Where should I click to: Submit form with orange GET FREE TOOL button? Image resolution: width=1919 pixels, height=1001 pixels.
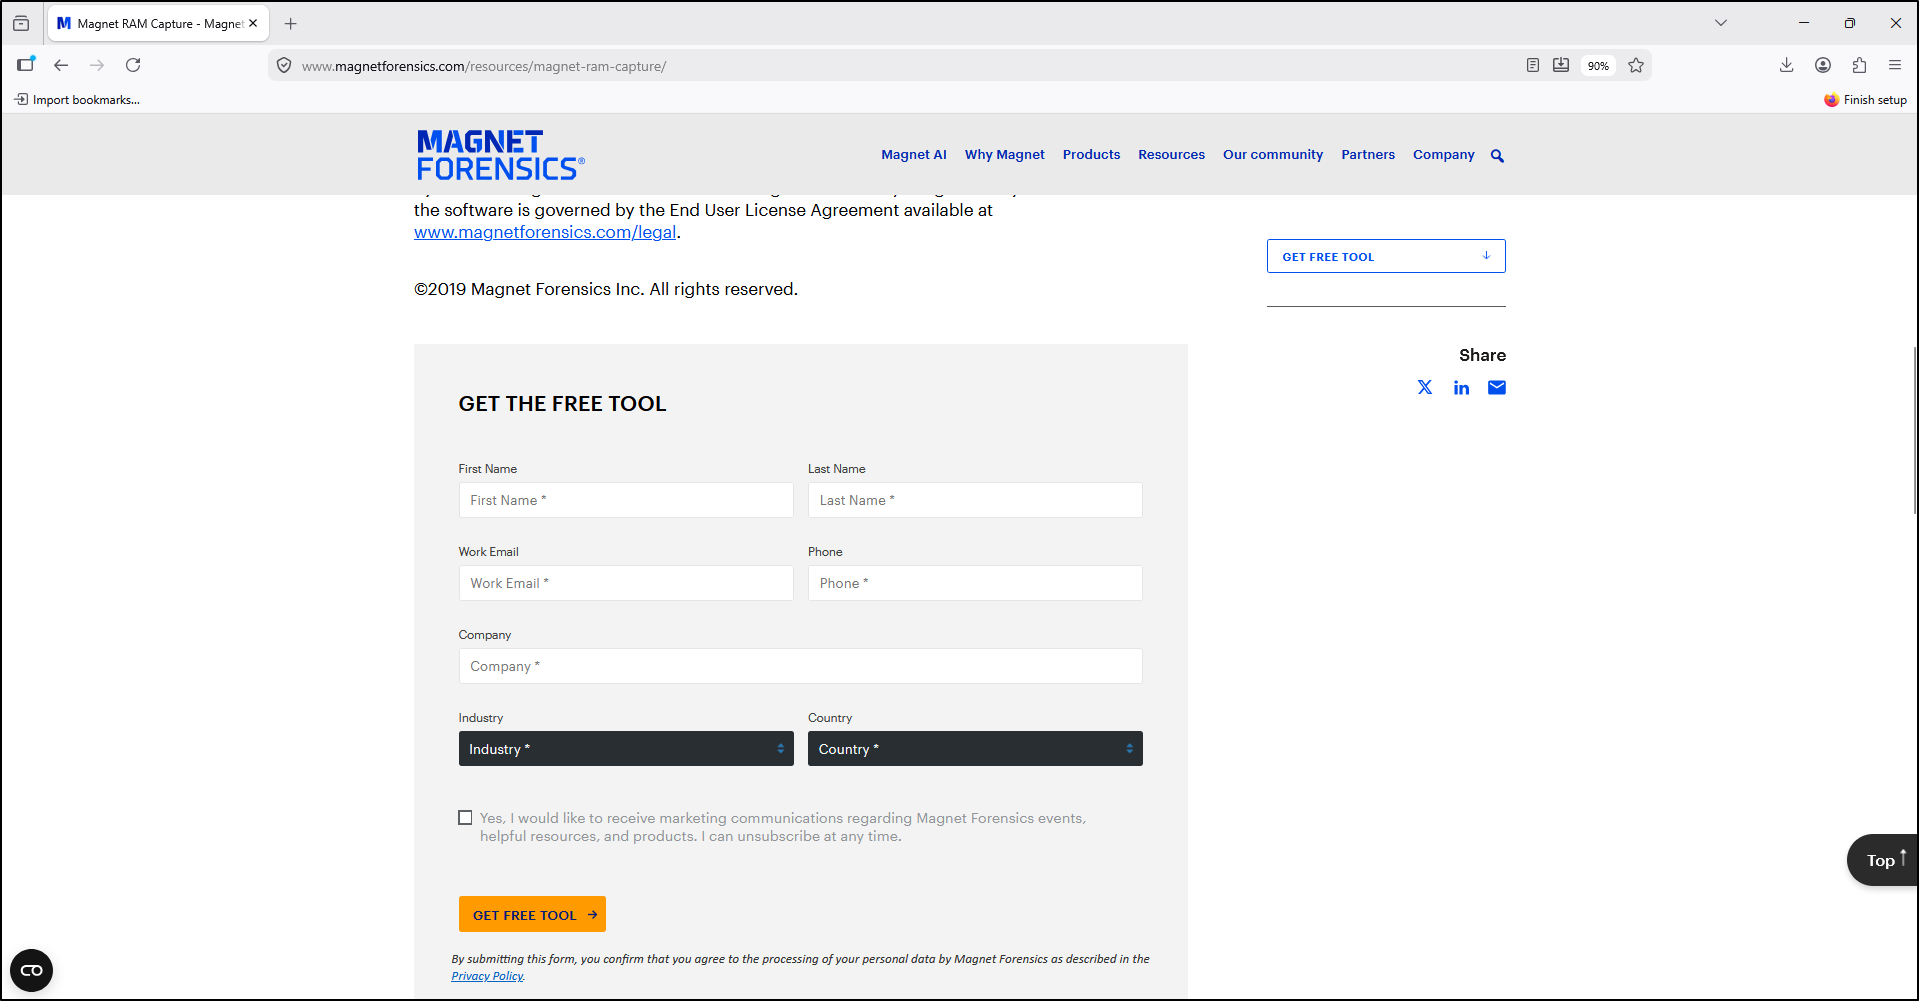532,914
